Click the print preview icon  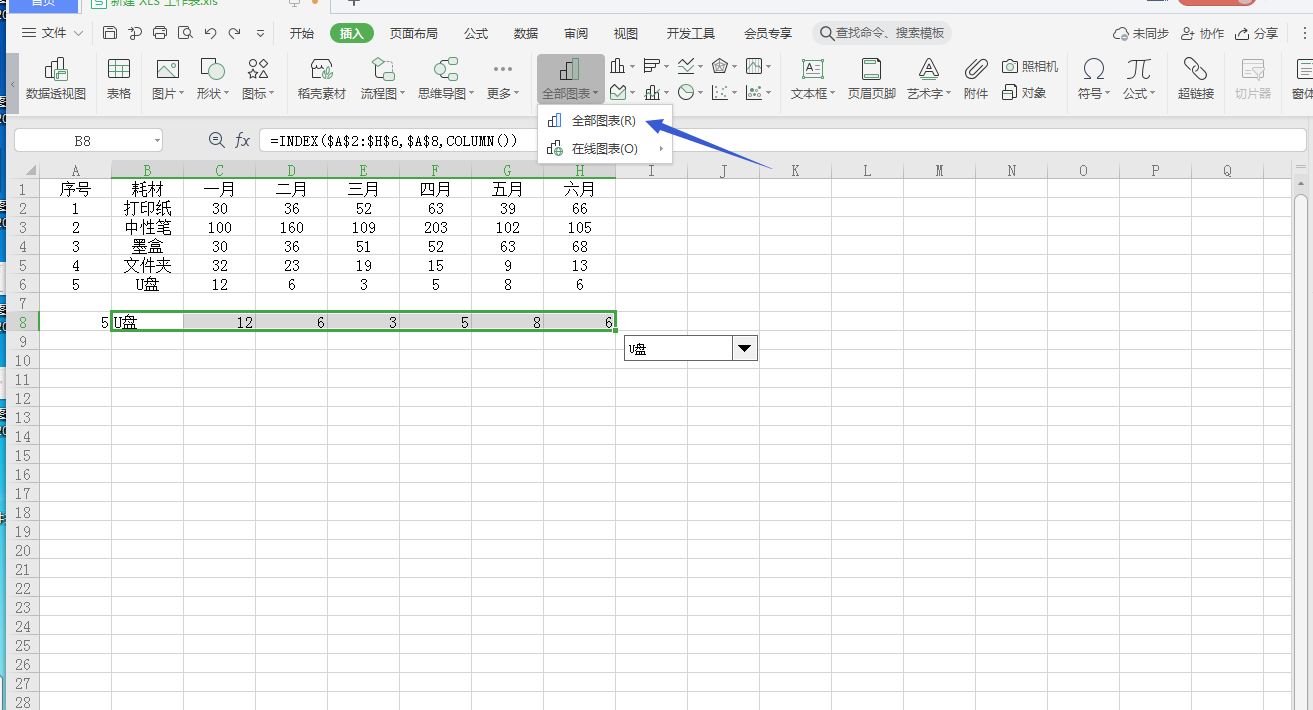click(185, 33)
